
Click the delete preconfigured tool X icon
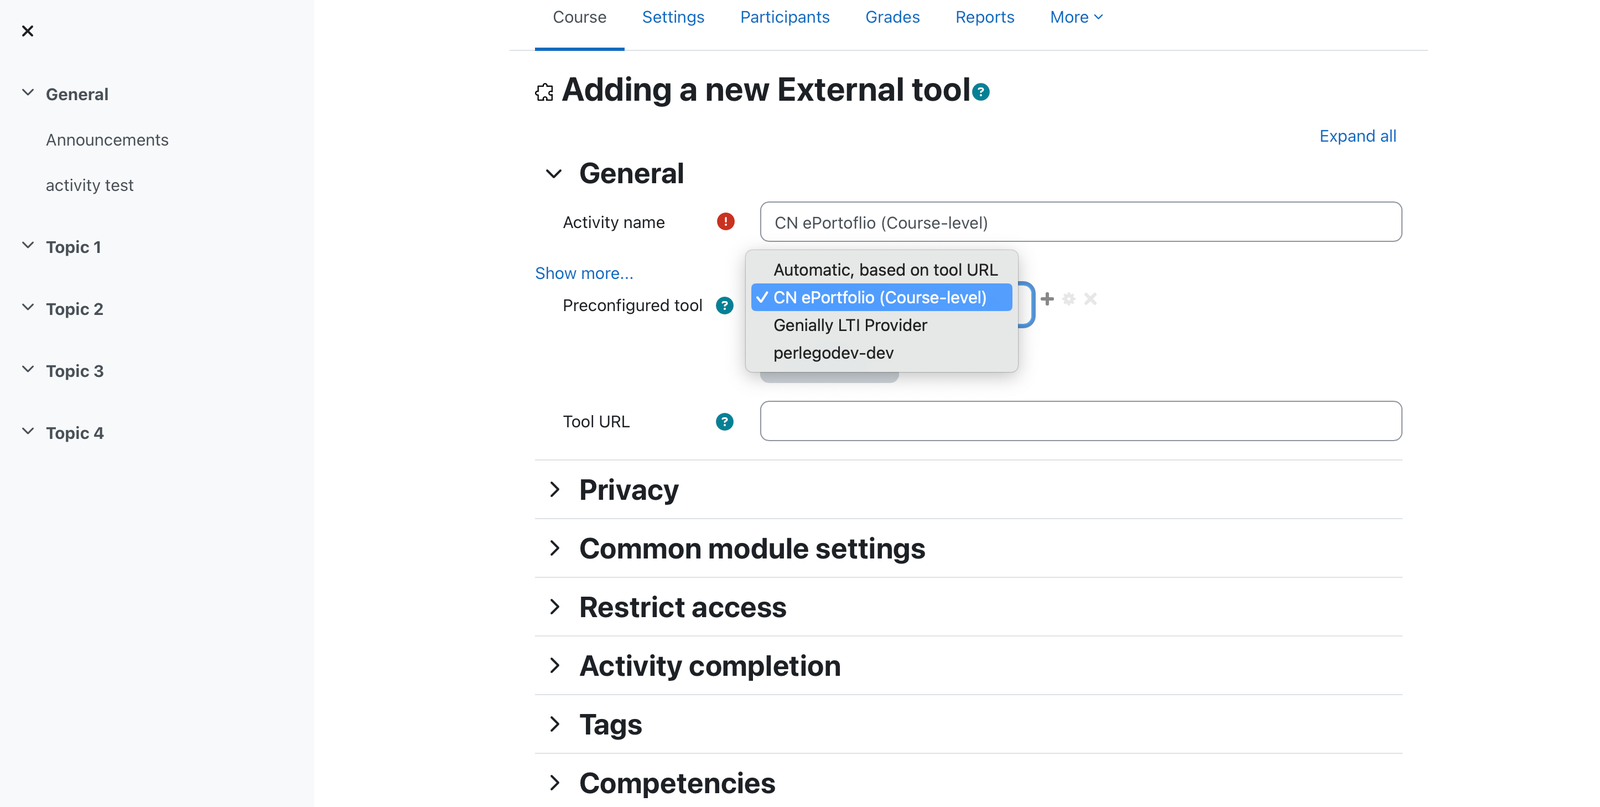(x=1091, y=299)
